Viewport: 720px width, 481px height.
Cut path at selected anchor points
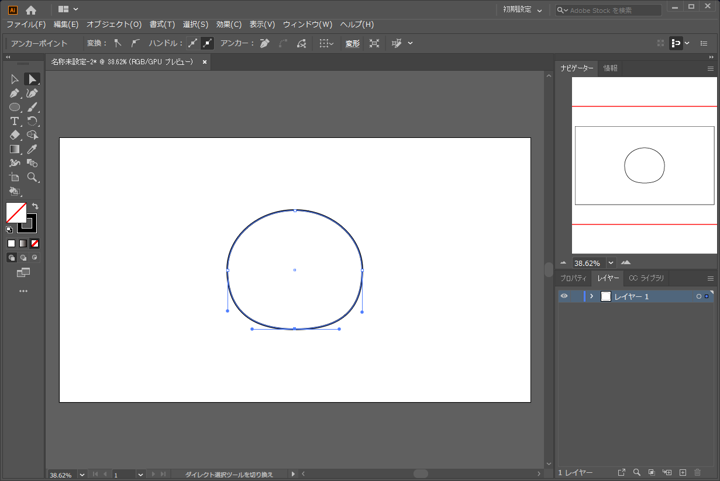(301, 43)
